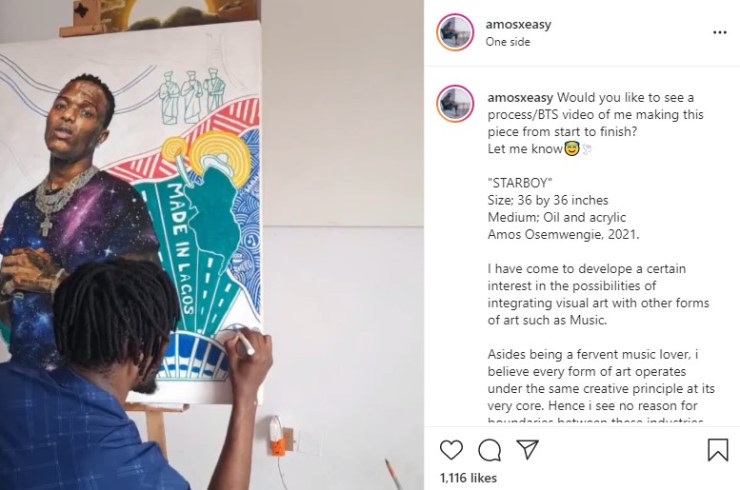Viewport: 740px width, 490px height.
Task: Click the 'Size; 36 by 36 inches' line
Action: tap(547, 200)
